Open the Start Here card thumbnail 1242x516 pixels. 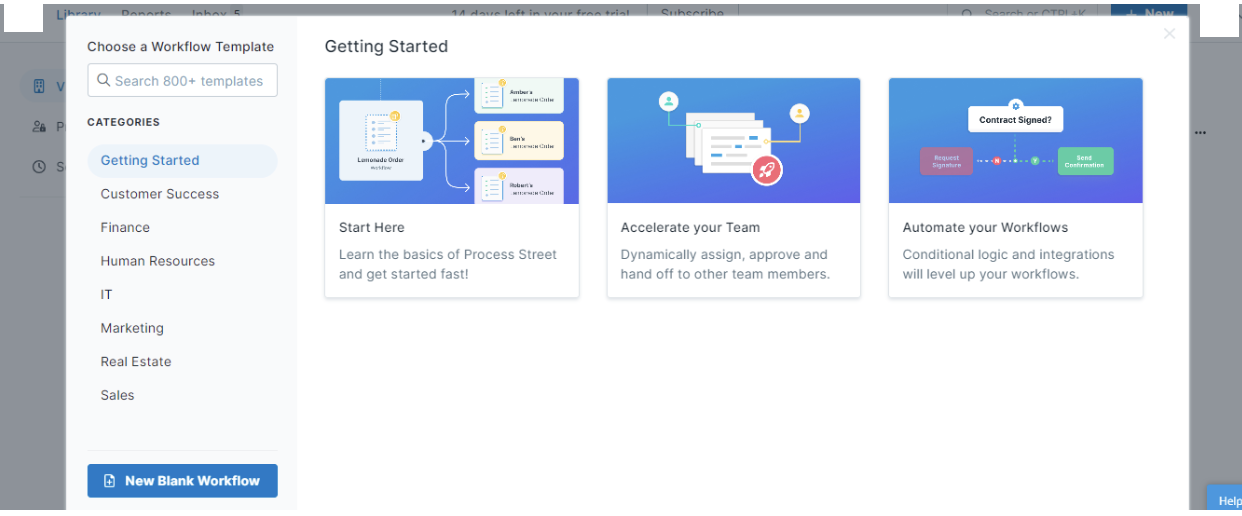click(x=452, y=141)
